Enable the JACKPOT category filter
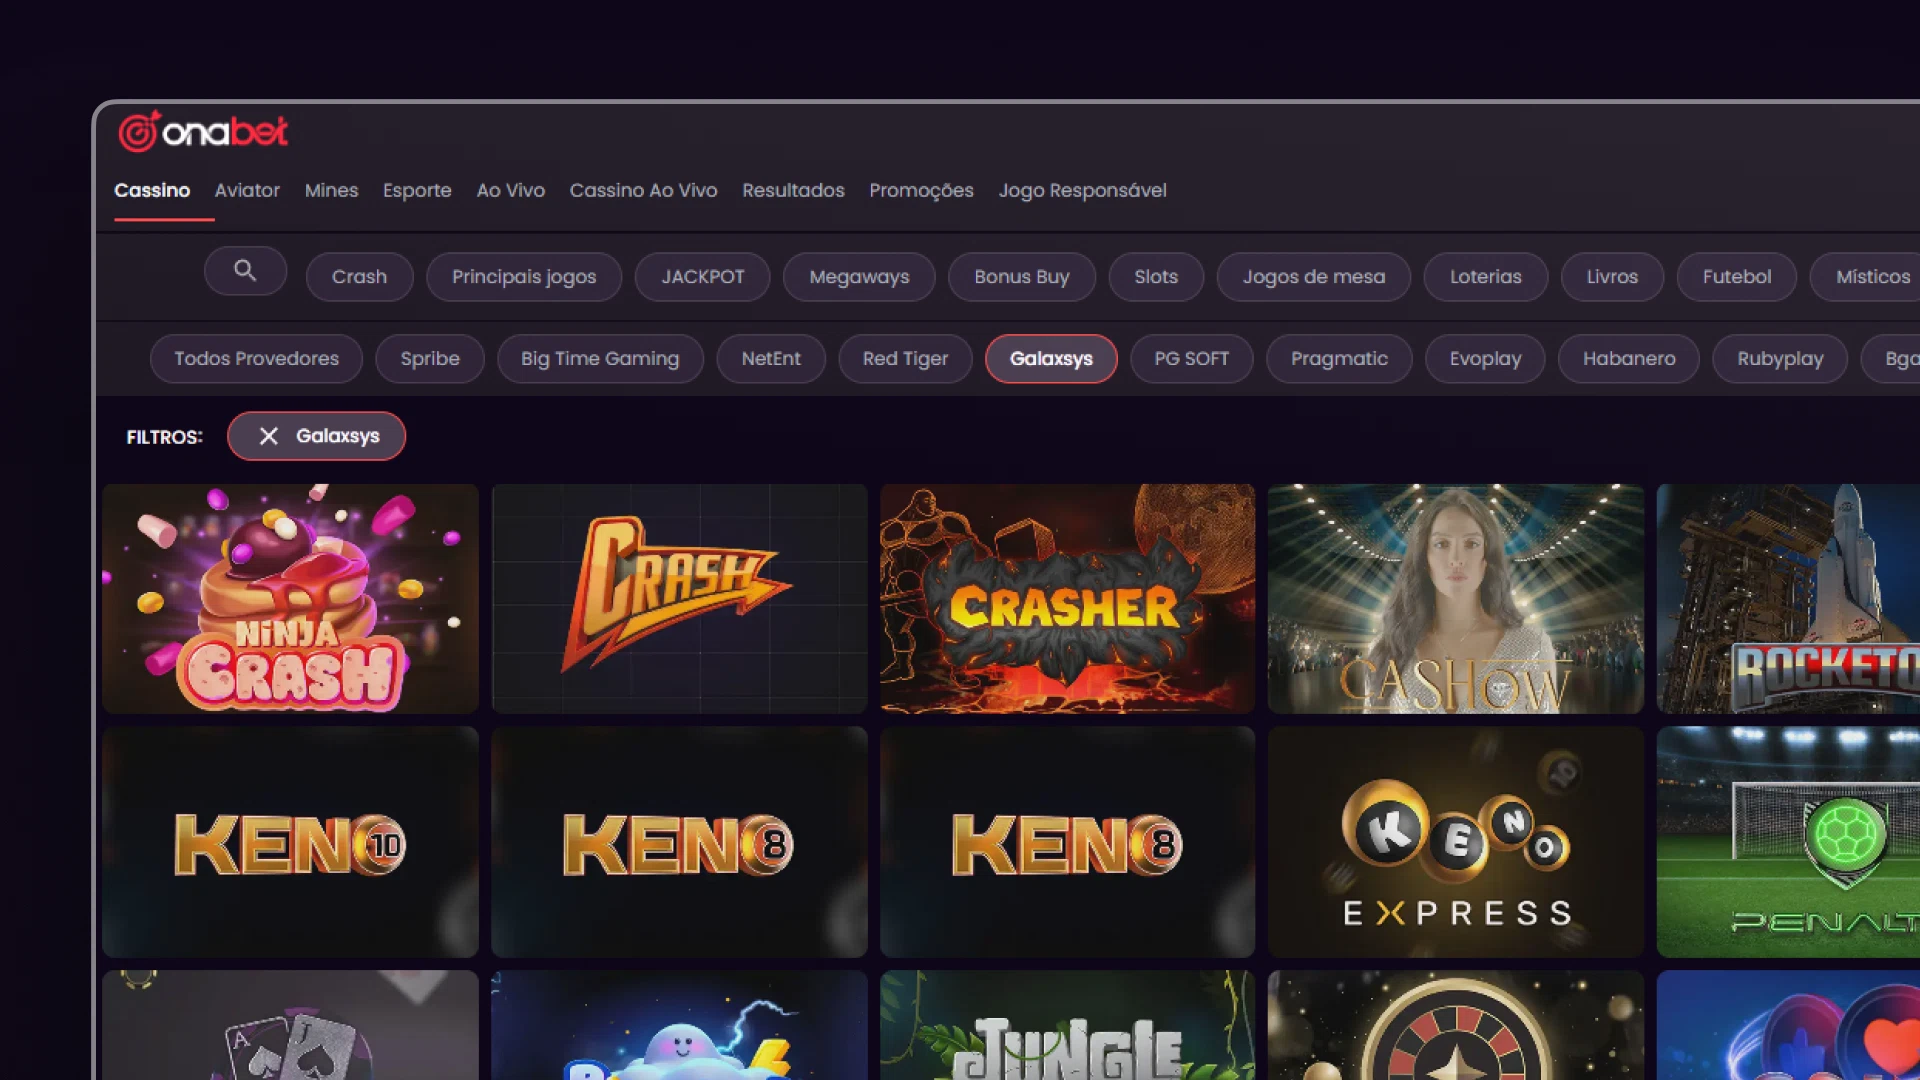The image size is (1920, 1080). coord(702,277)
